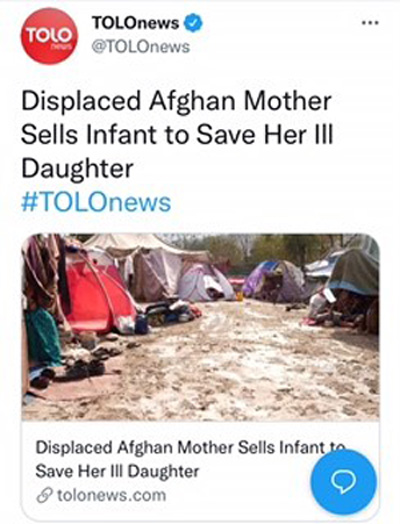Screen dimensions: 400x524
Task: Click 'Save Her Ill Daughter' in the card caption
Action: (117, 471)
